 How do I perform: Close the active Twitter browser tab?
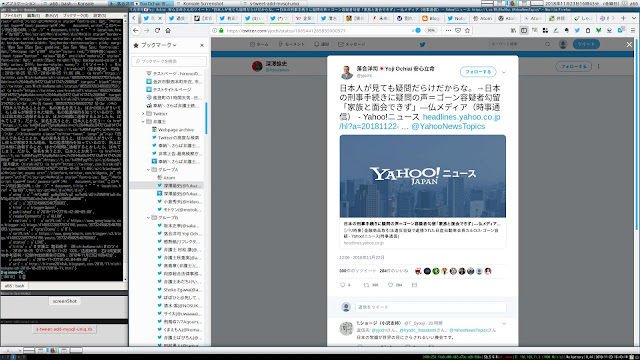point(160,18)
